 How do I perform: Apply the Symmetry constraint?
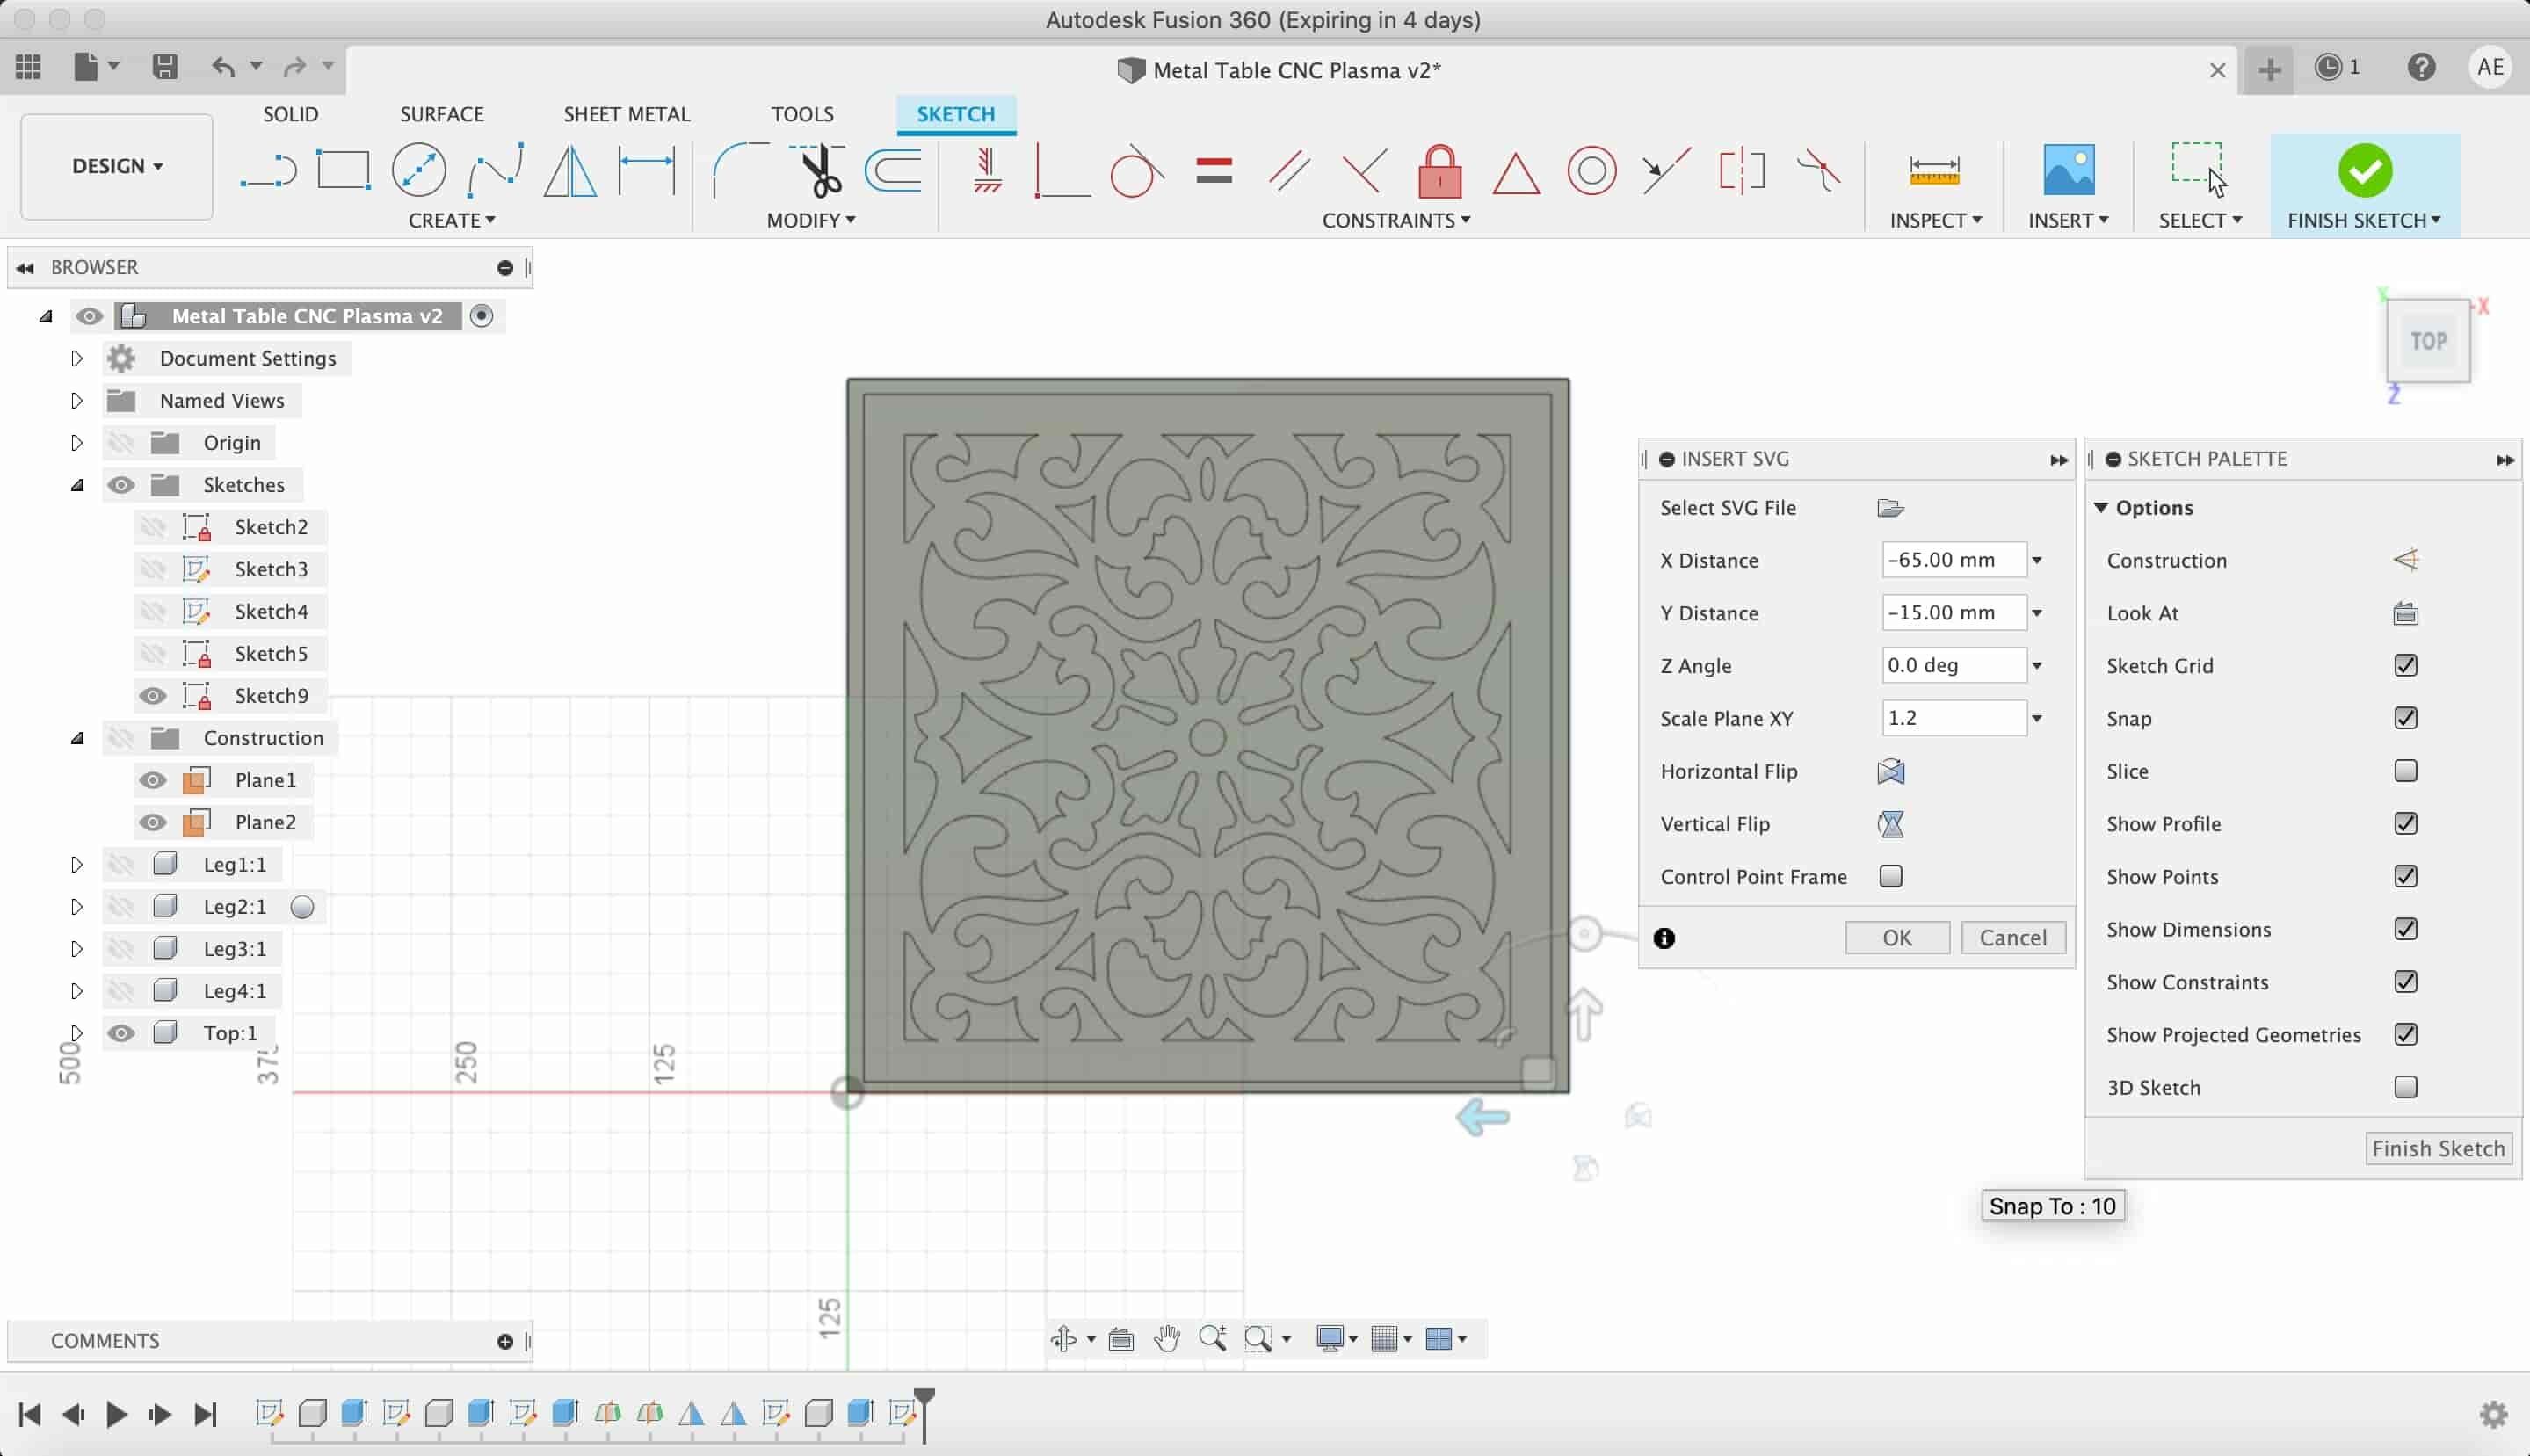point(1741,170)
